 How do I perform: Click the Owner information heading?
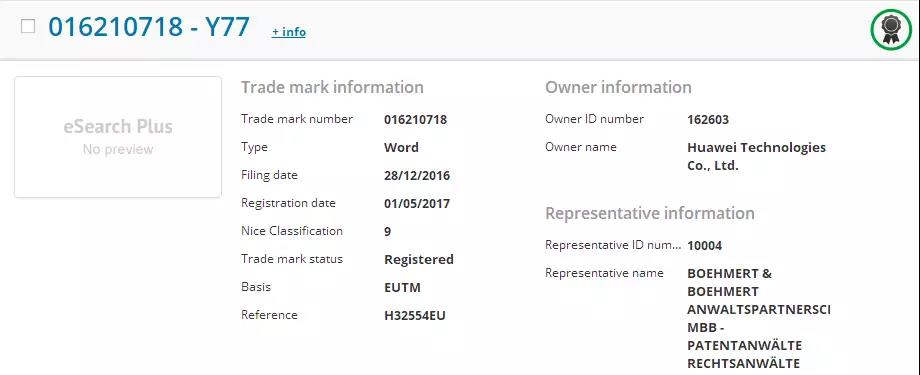[x=618, y=87]
